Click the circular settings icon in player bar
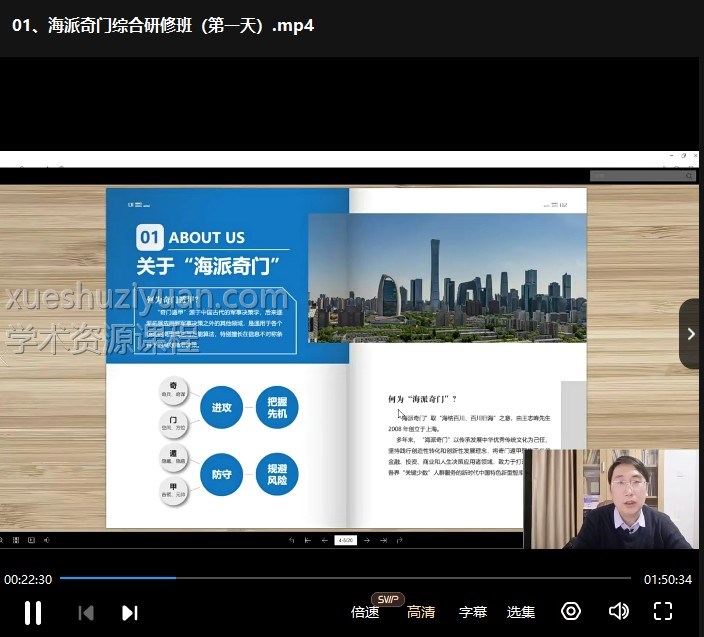Viewport: 704px width, 637px height. 571,611
